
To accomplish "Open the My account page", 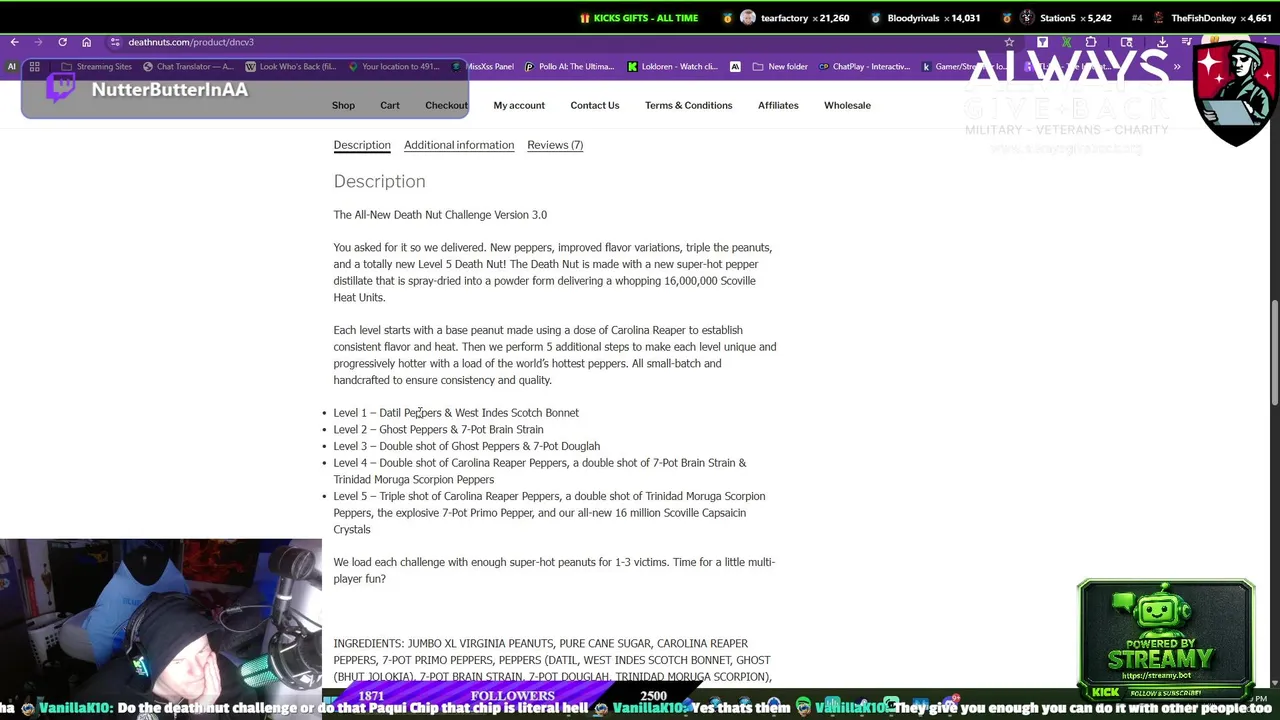I will click(x=519, y=105).
